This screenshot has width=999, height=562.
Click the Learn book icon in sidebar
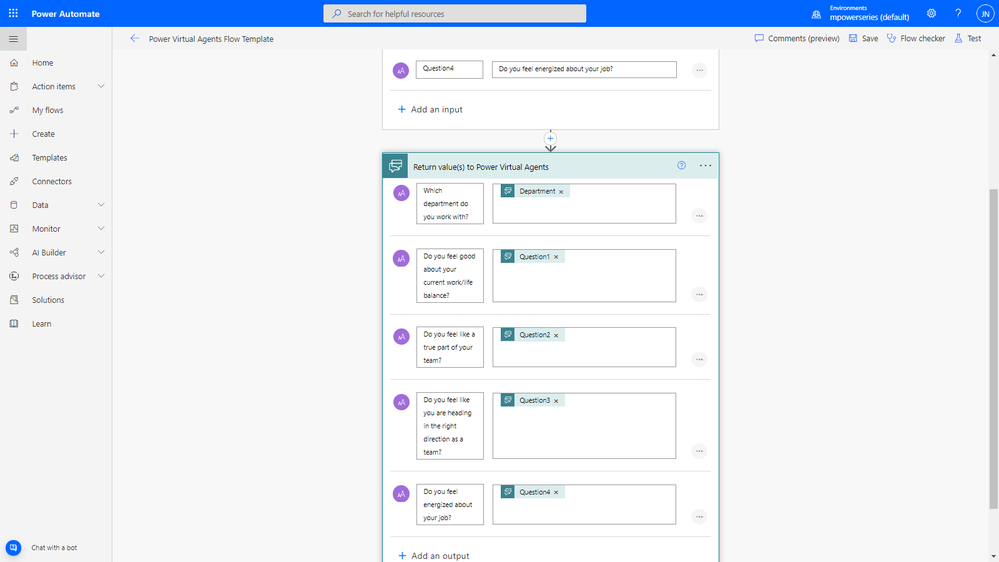14,324
